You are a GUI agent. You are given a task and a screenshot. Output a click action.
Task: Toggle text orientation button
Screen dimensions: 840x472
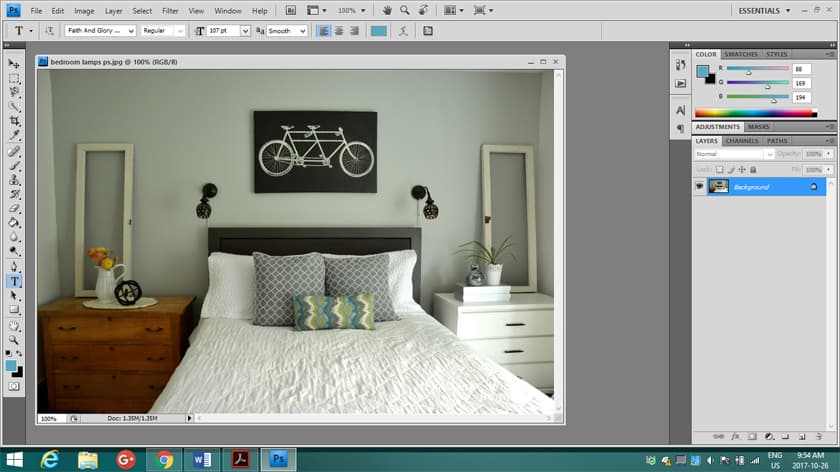pyautogui.click(x=49, y=31)
